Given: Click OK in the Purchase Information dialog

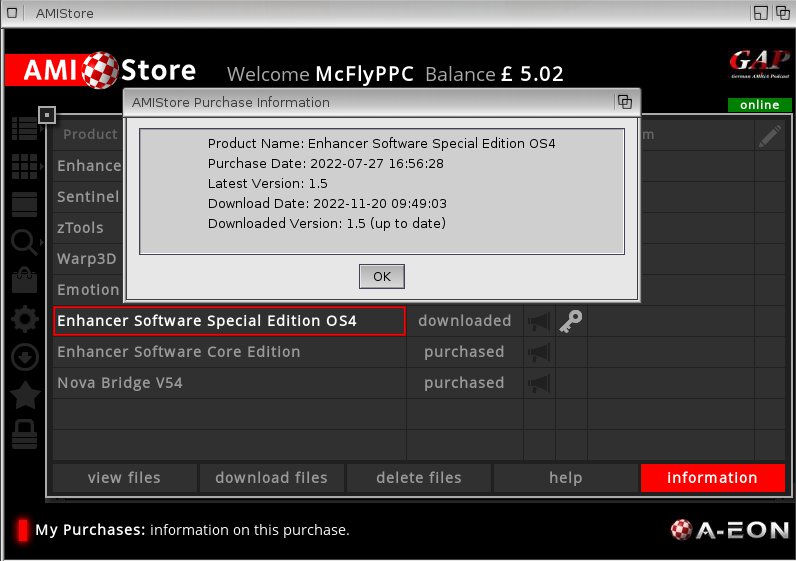Looking at the screenshot, I should (x=382, y=277).
